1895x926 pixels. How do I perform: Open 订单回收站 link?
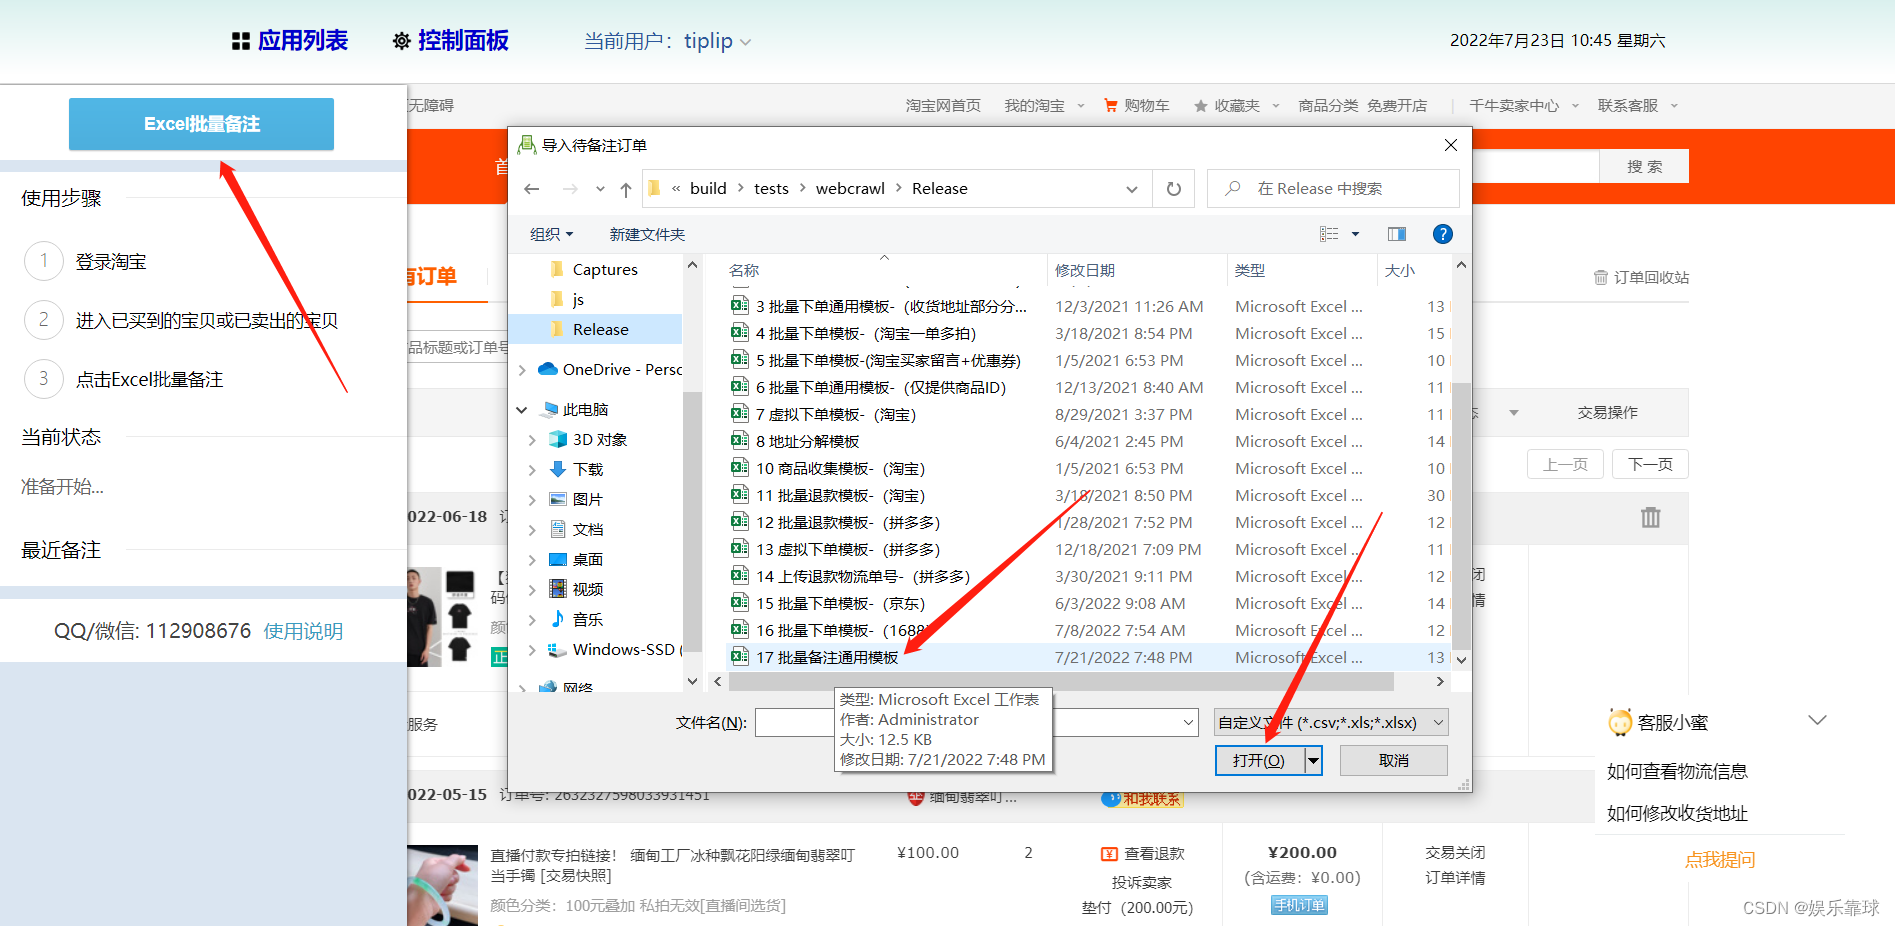coord(1641,278)
